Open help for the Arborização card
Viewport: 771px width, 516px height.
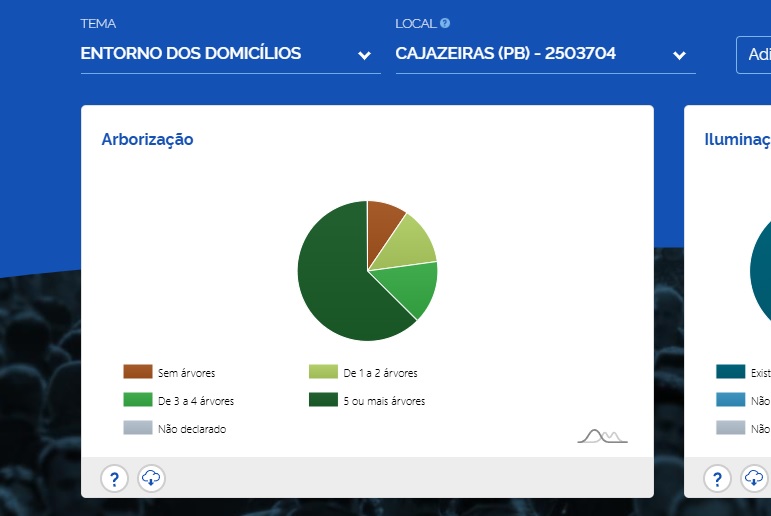point(115,478)
